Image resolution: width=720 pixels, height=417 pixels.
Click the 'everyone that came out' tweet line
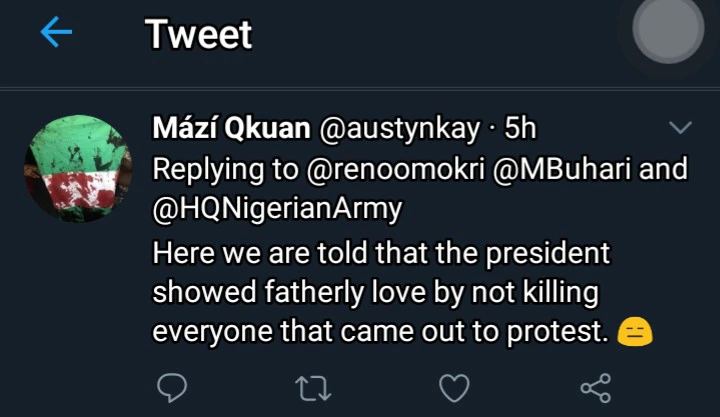(380, 332)
